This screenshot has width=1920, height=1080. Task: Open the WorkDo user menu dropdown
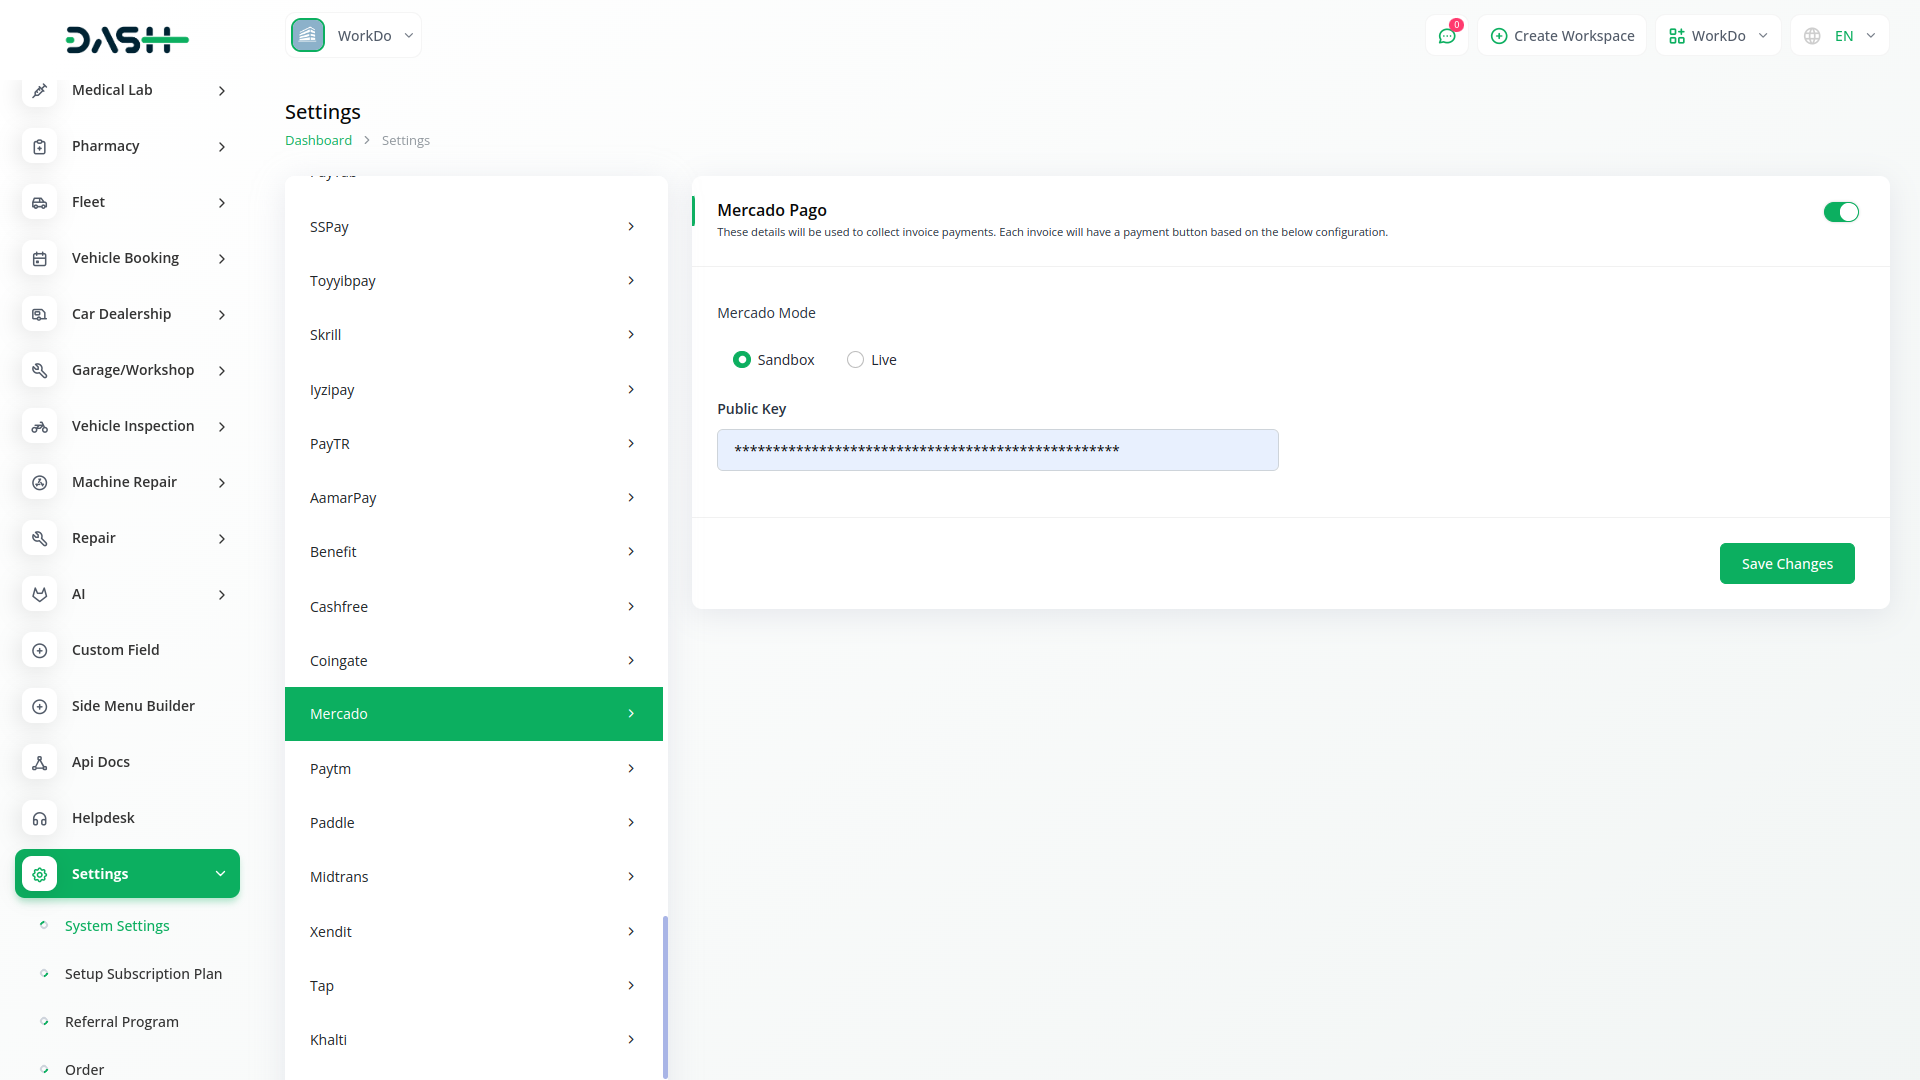tap(1718, 36)
